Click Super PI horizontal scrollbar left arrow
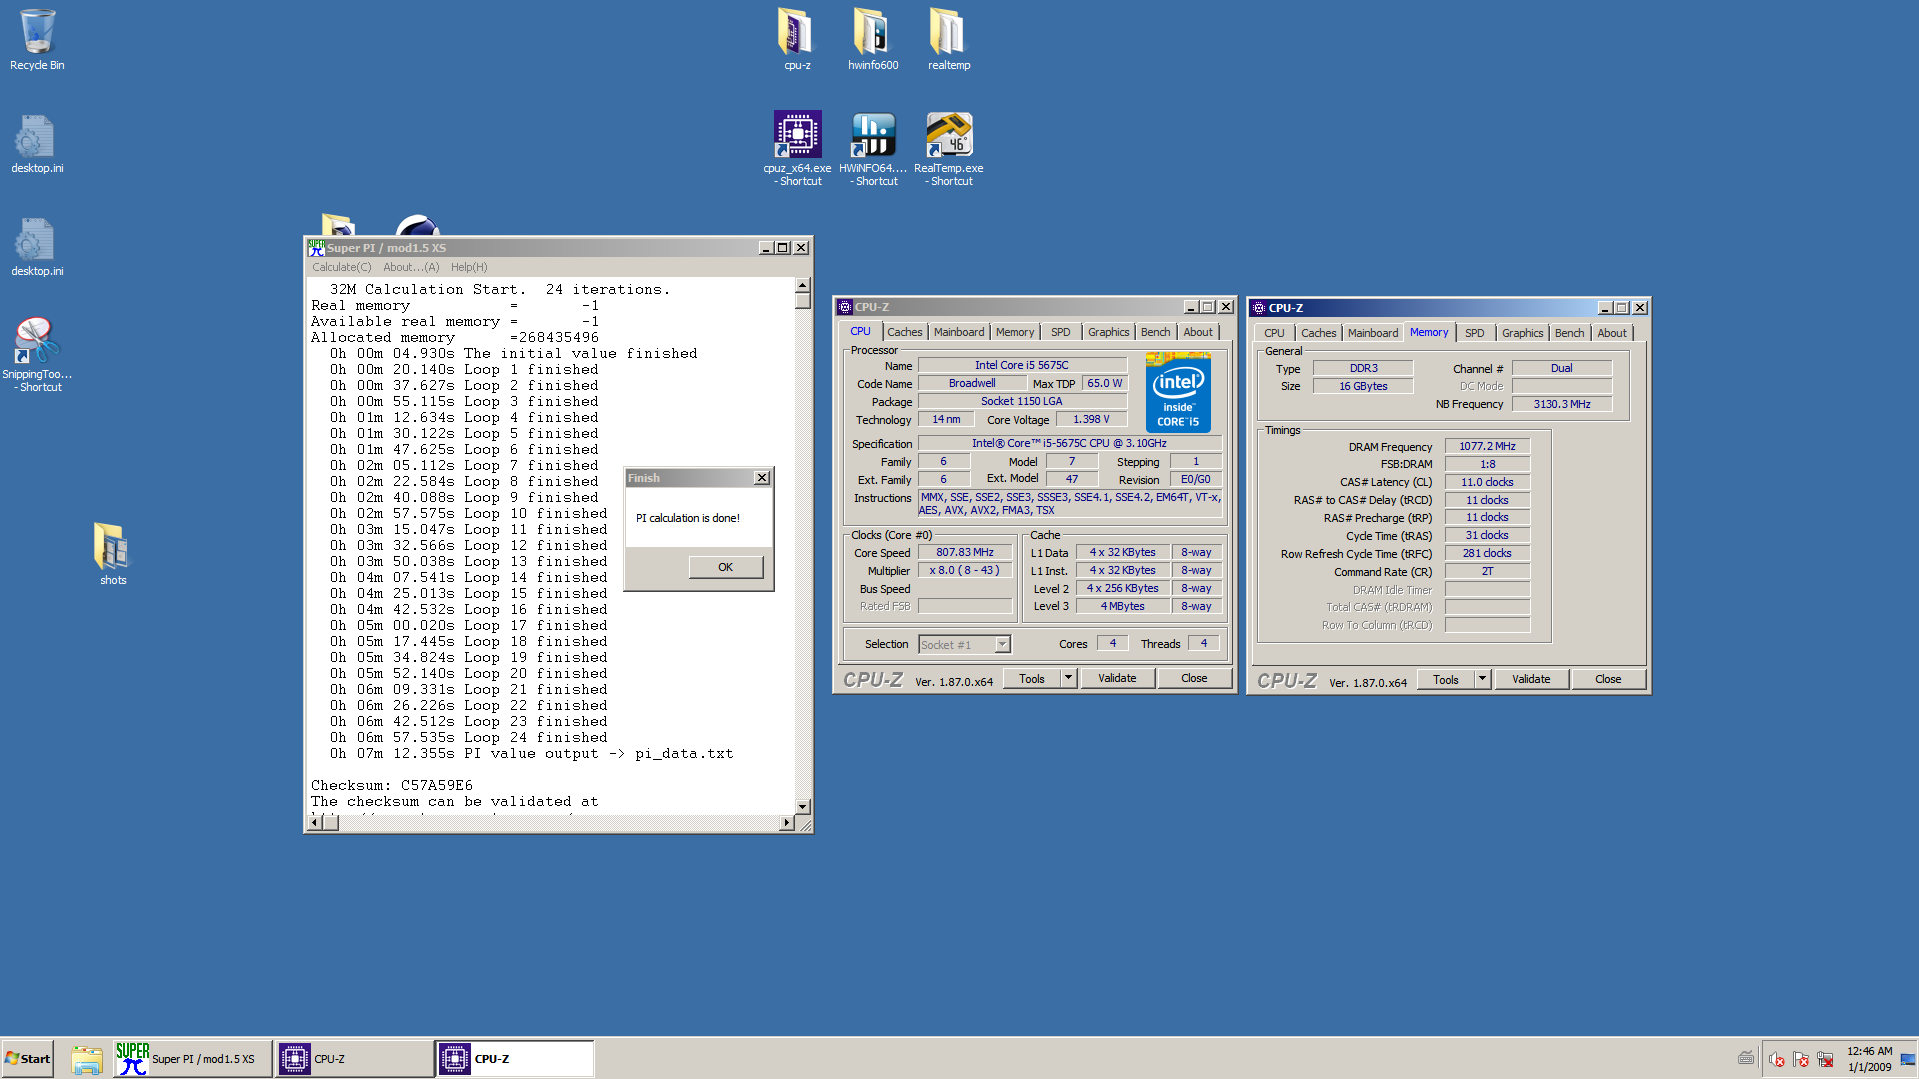Viewport: 1919px width, 1079px height. (315, 822)
